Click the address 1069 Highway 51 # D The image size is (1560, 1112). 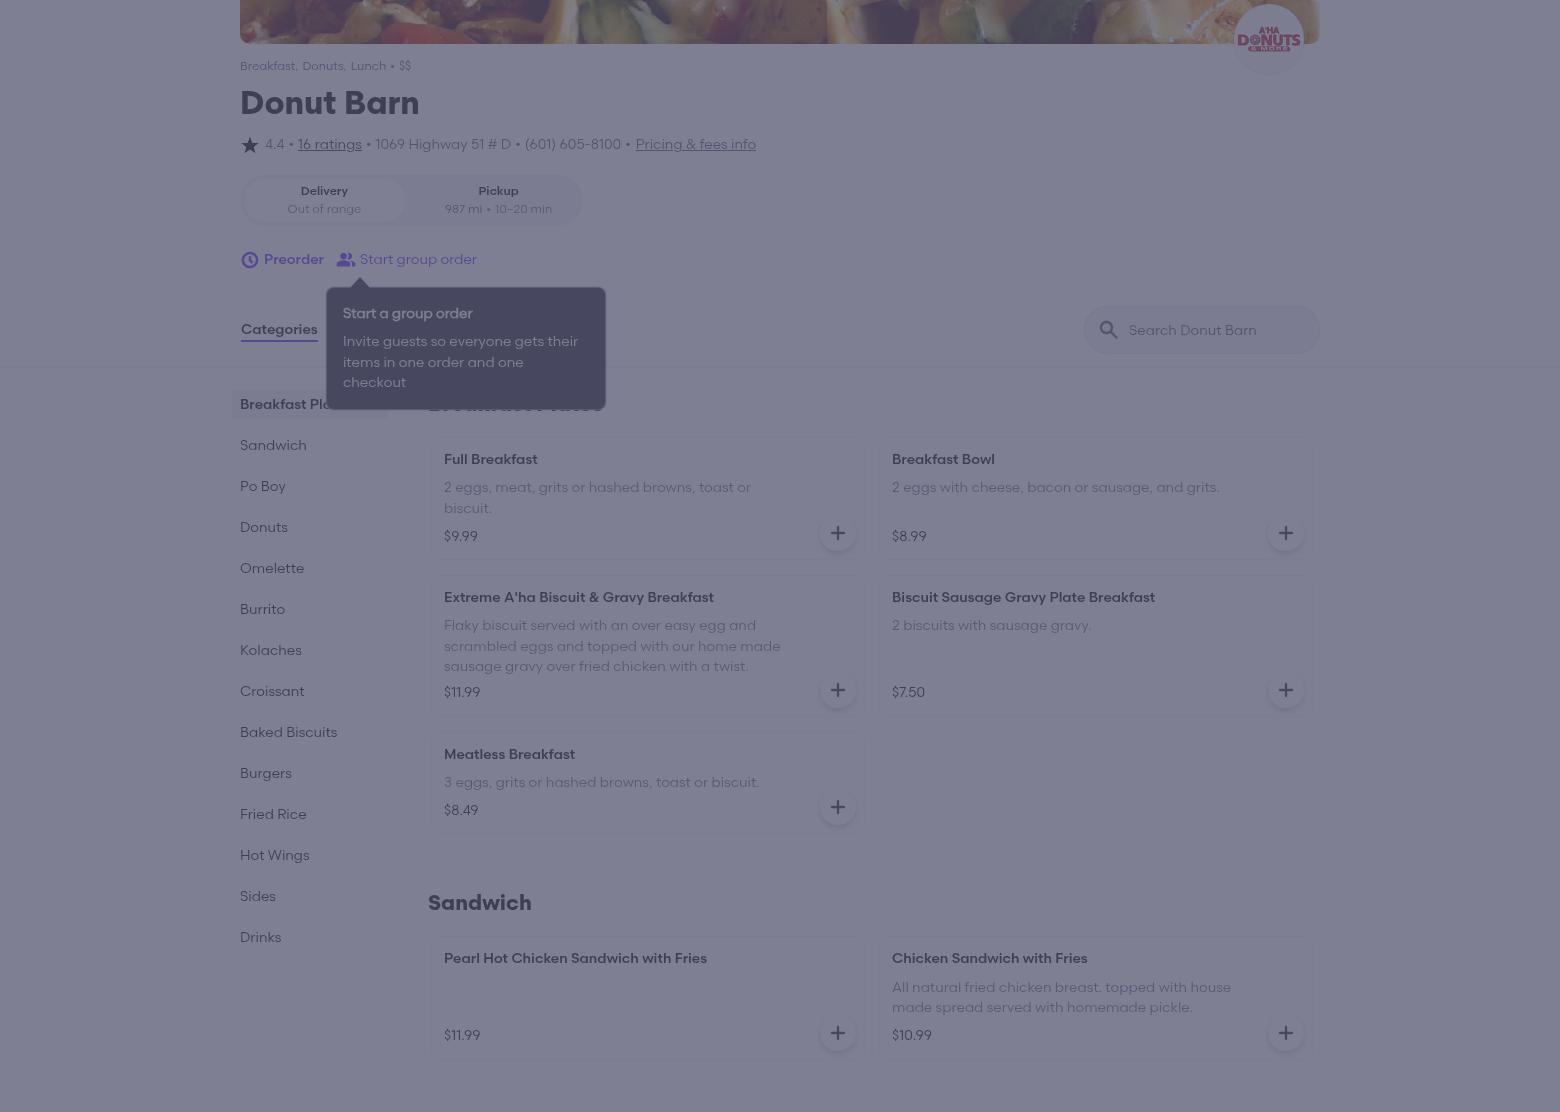[x=443, y=144]
